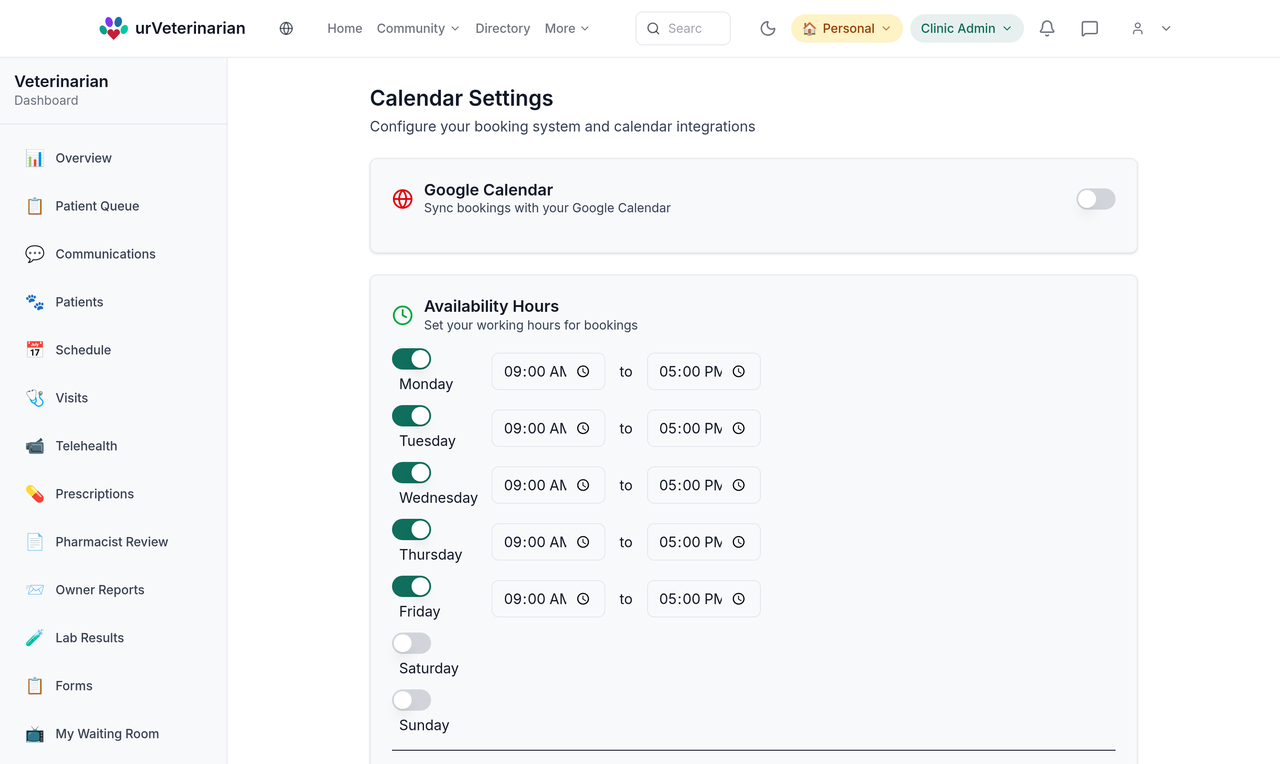1280x764 pixels.
Task: Open Lab Results in sidebar
Action: 113,638
